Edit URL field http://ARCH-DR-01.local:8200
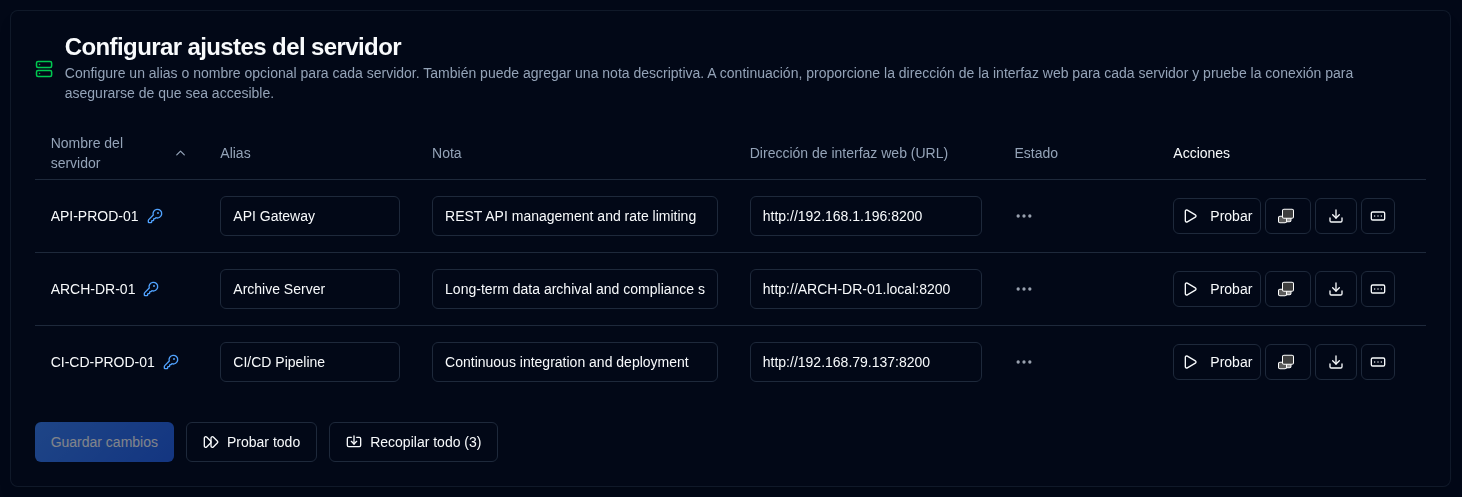 pos(866,289)
